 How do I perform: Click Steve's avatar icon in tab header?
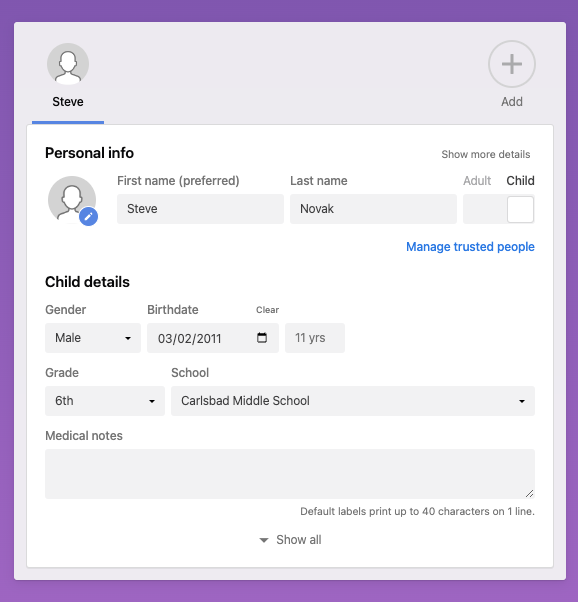(x=68, y=64)
